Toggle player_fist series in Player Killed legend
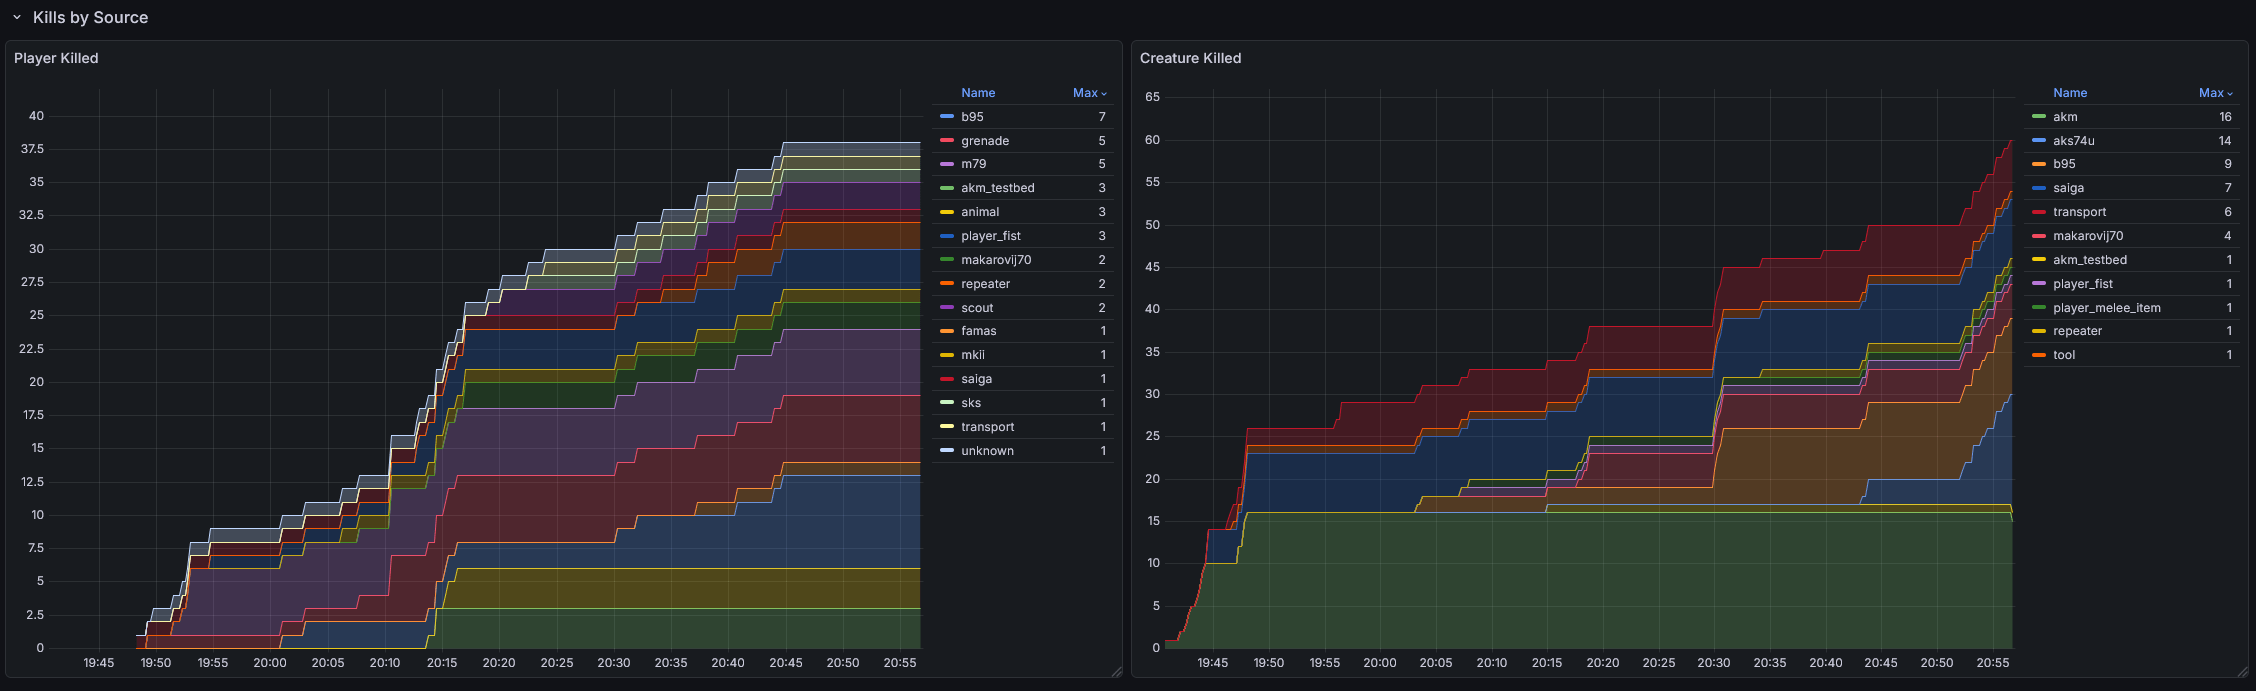 (991, 236)
